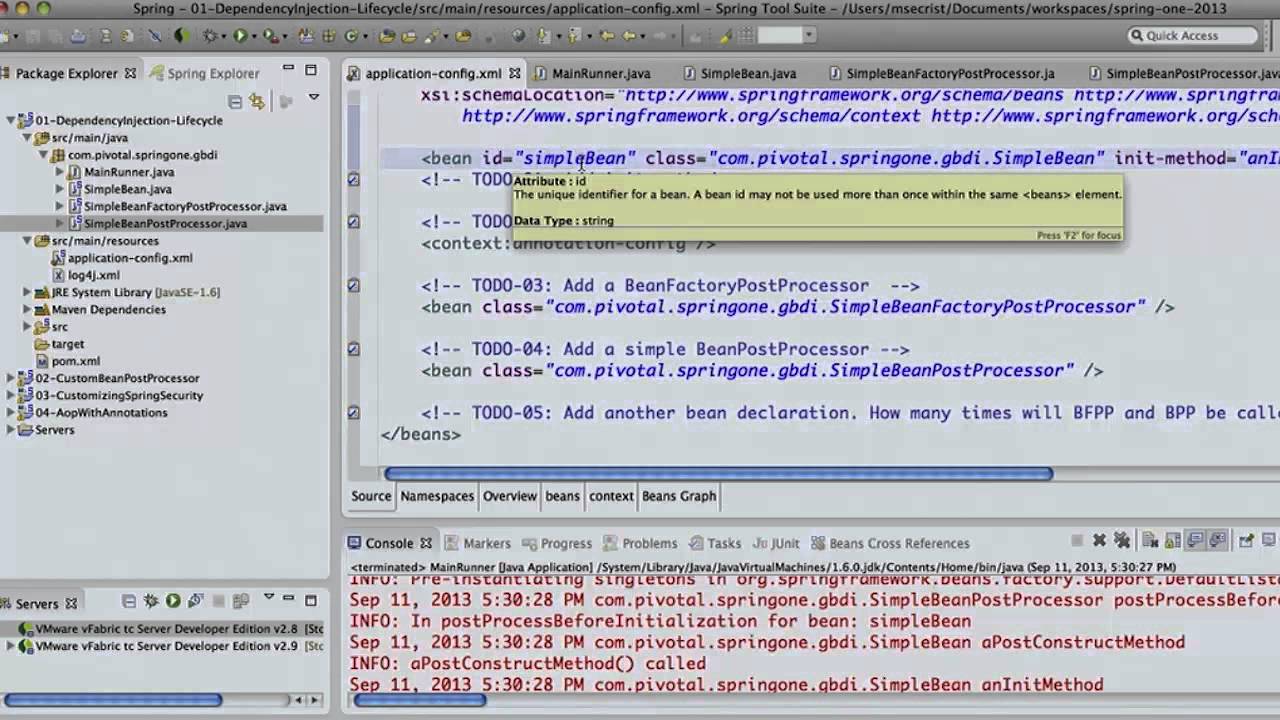1280x720 pixels.
Task: Open the Tasks view tab
Action: pos(715,543)
